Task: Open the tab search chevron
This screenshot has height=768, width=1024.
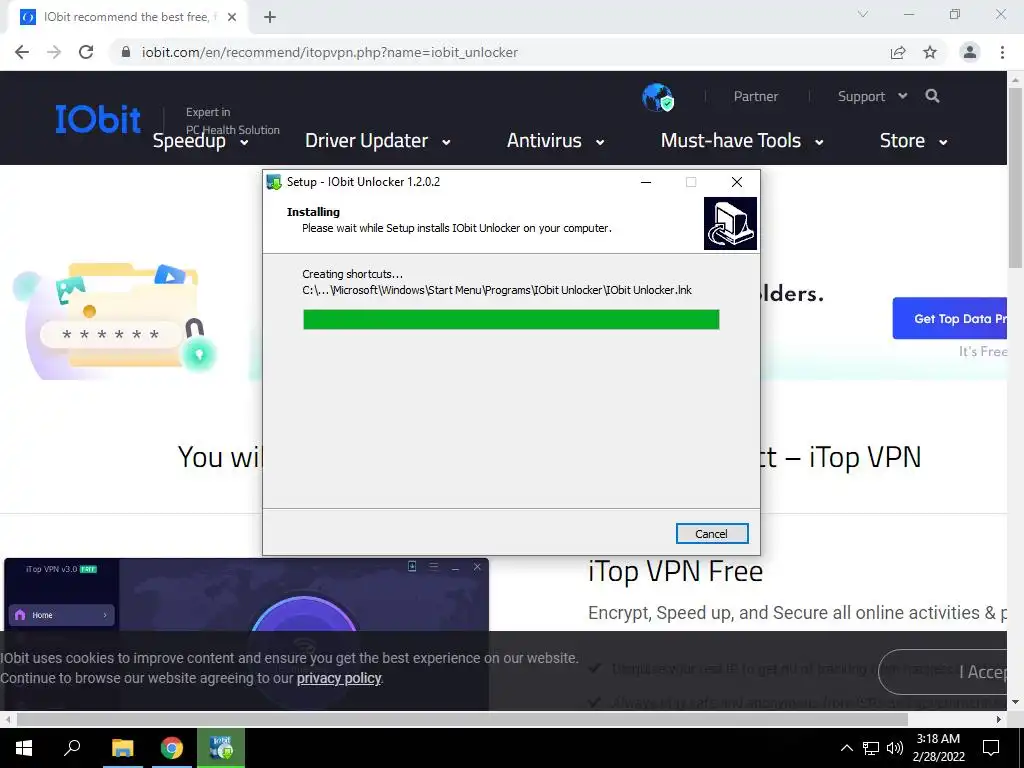Action: pyautogui.click(x=863, y=14)
